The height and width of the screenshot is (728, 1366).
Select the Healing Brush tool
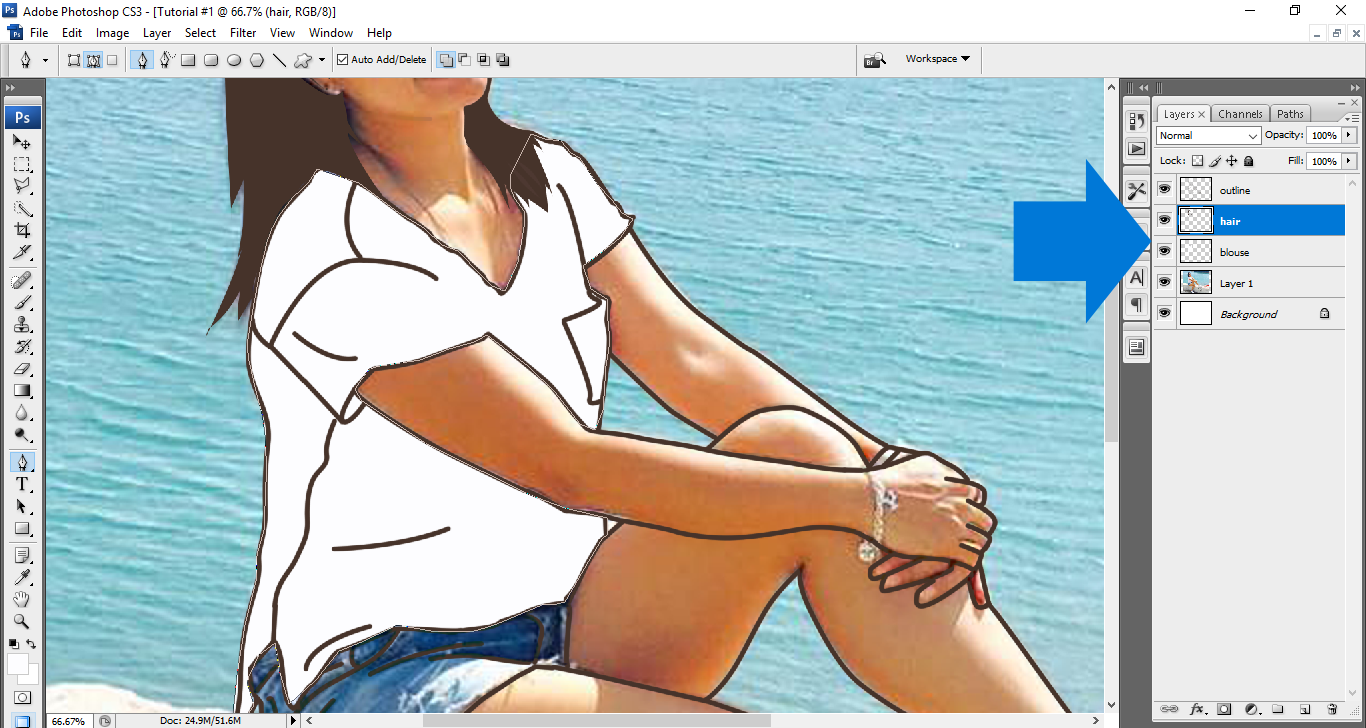pos(22,280)
